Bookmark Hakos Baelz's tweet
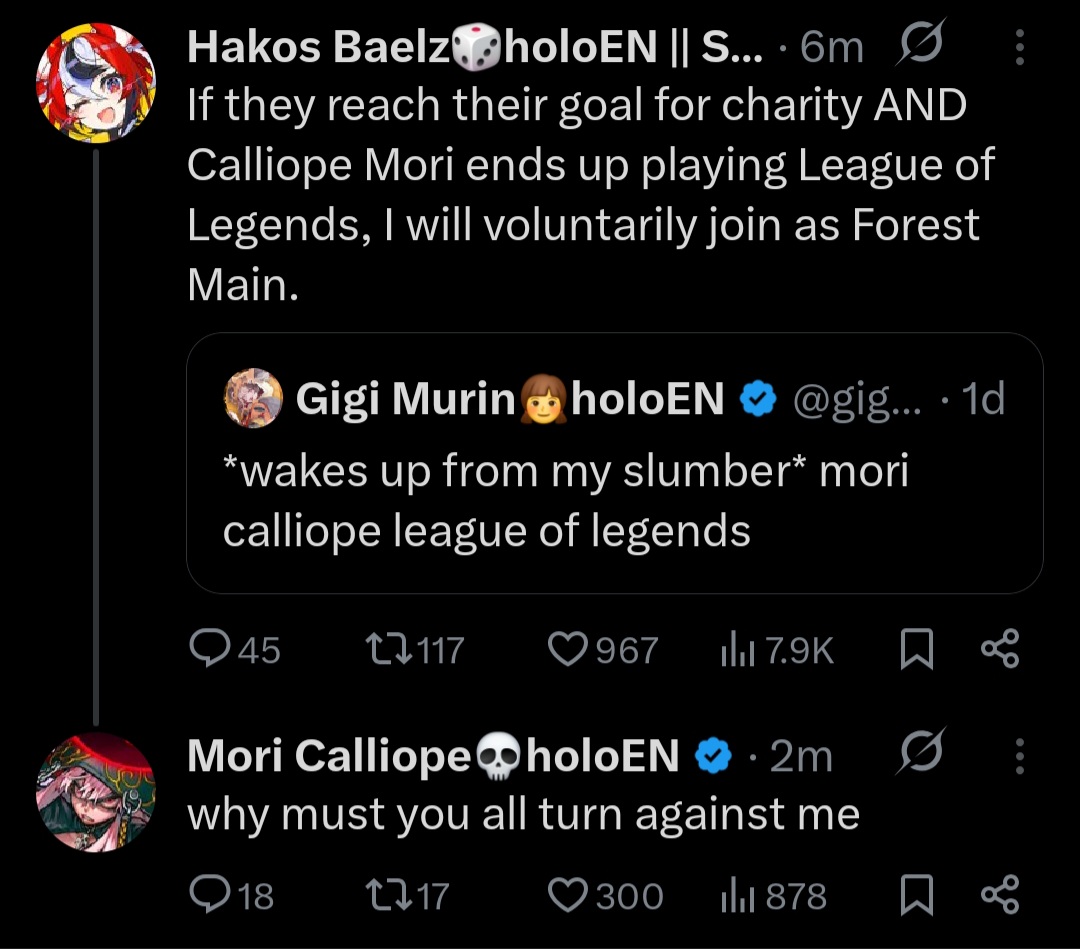Viewport: 1080px width, 949px height. [916, 651]
